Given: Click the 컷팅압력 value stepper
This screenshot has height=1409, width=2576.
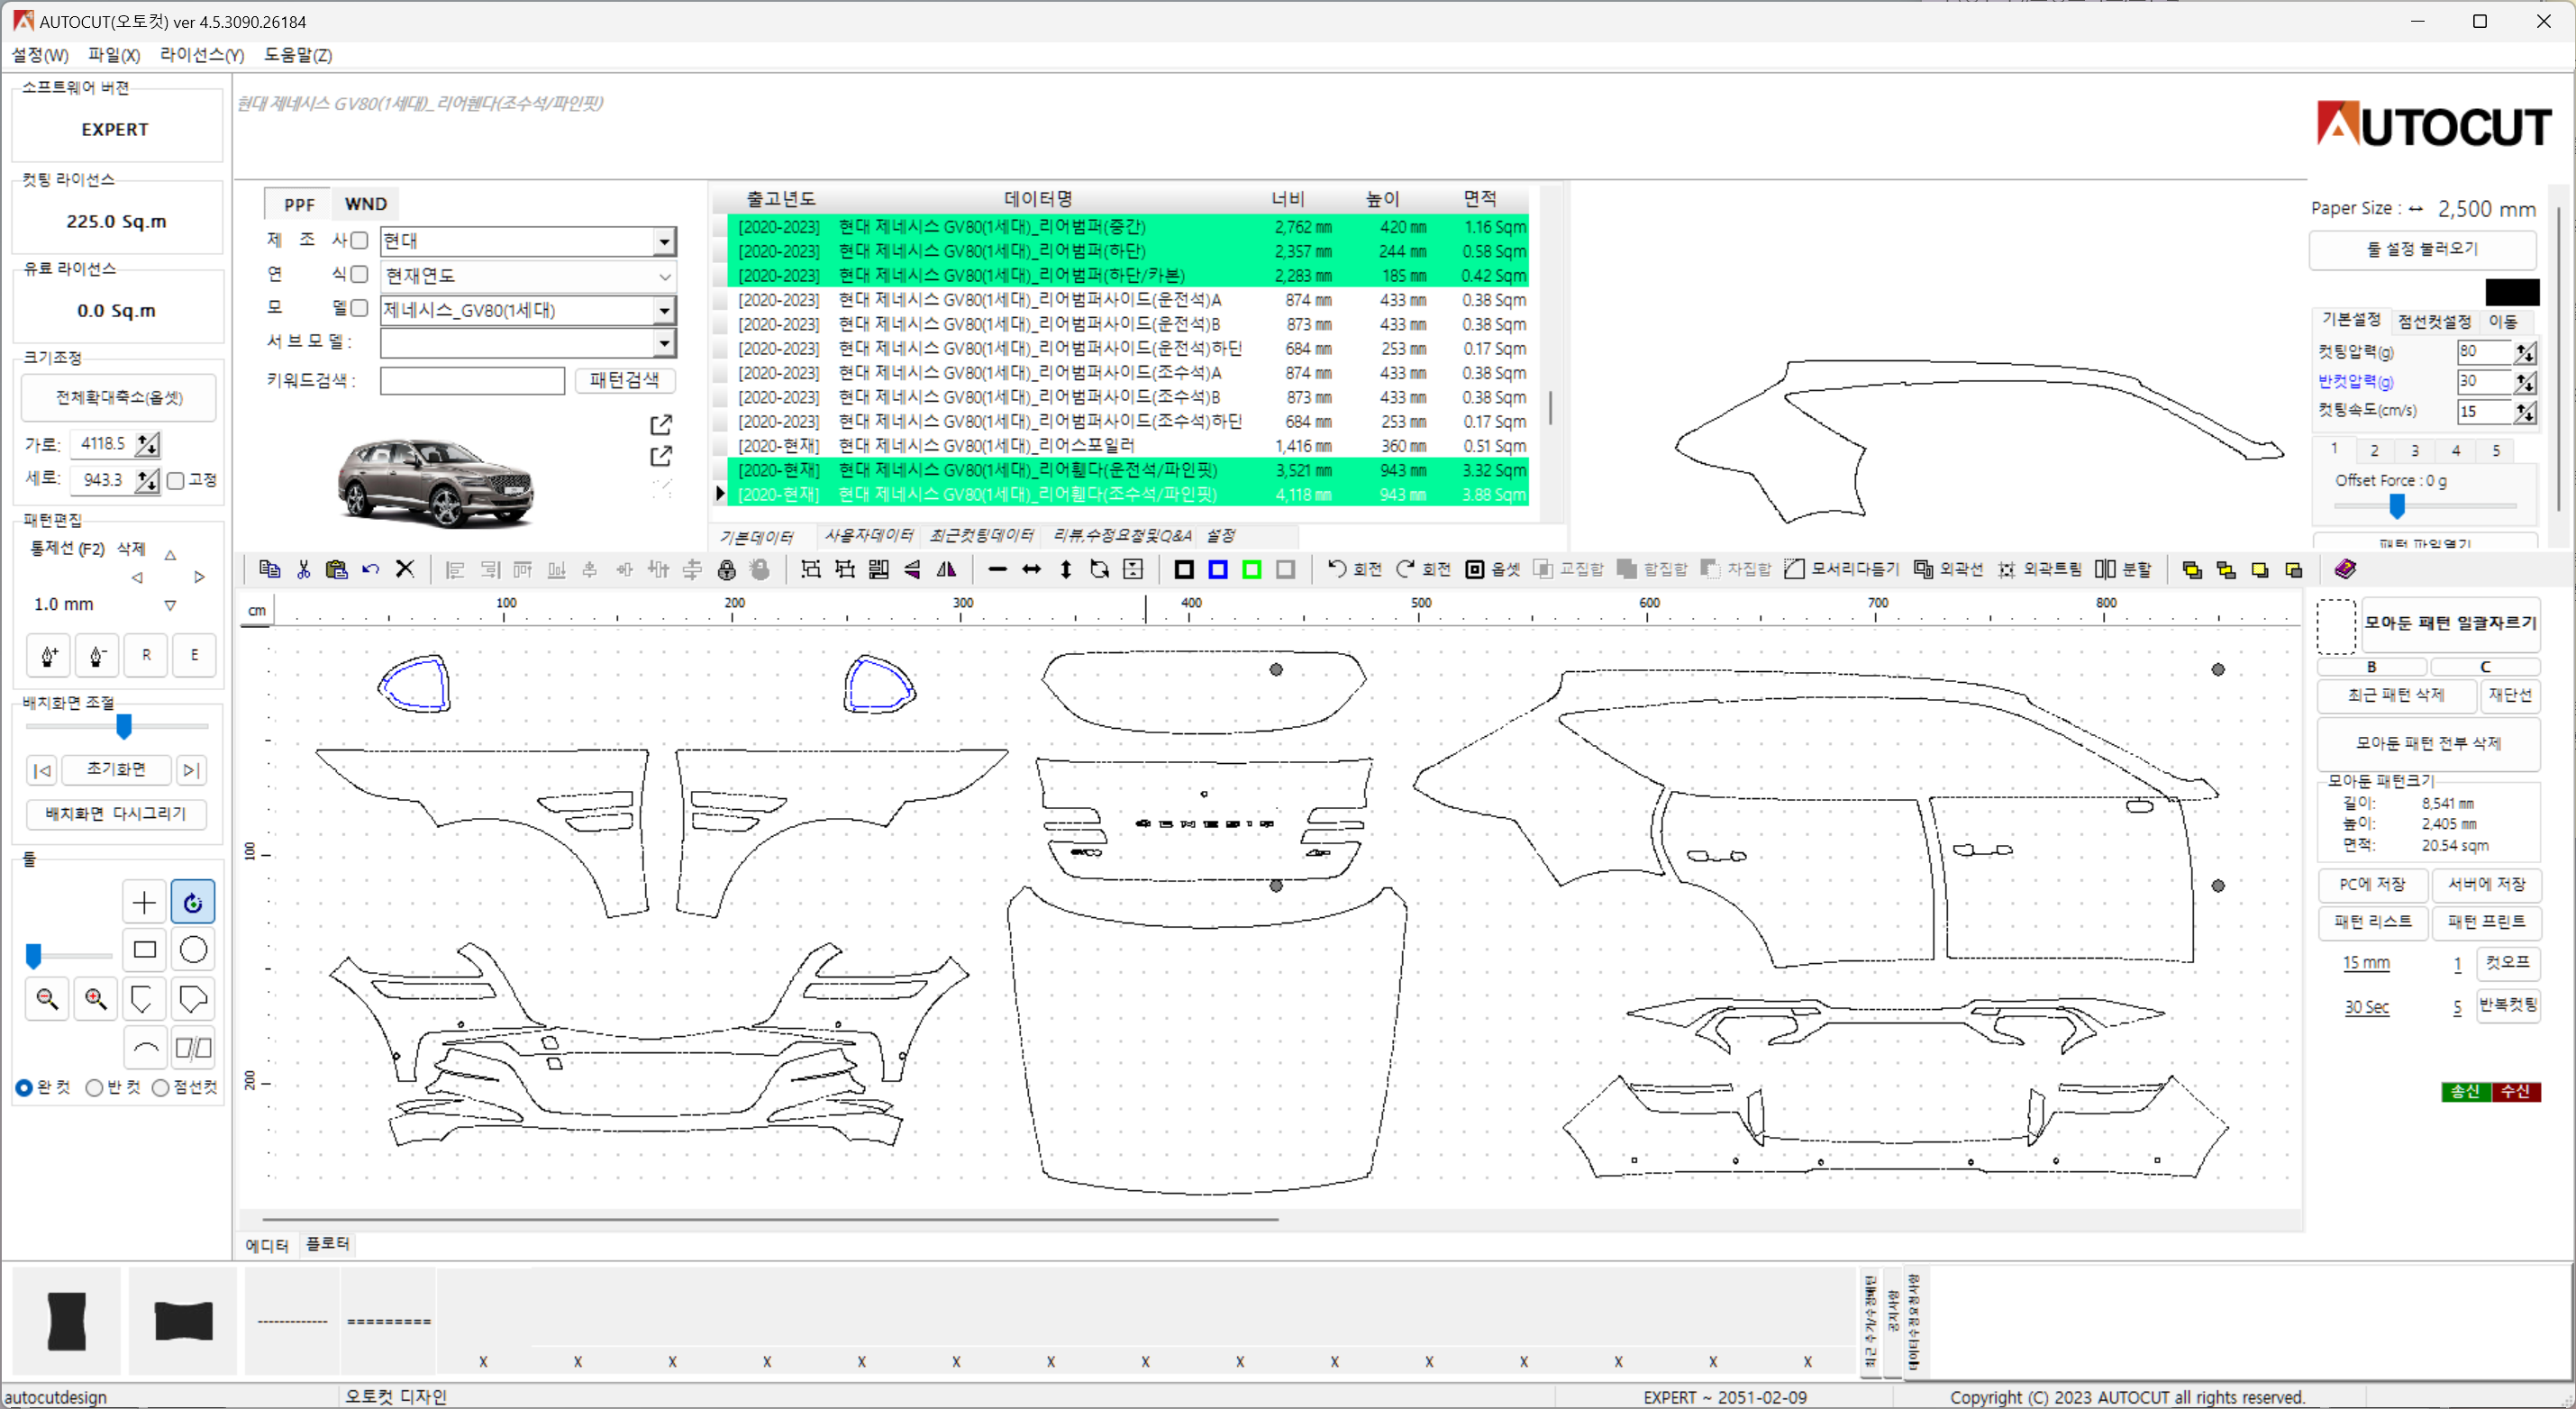Looking at the screenshot, I should [2525, 352].
